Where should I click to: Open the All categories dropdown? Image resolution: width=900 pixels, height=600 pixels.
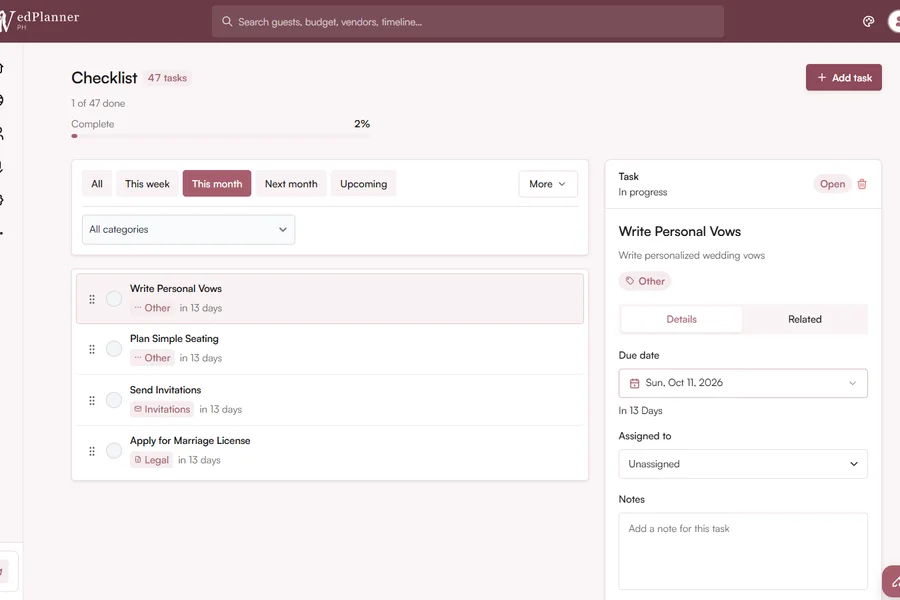(188, 230)
